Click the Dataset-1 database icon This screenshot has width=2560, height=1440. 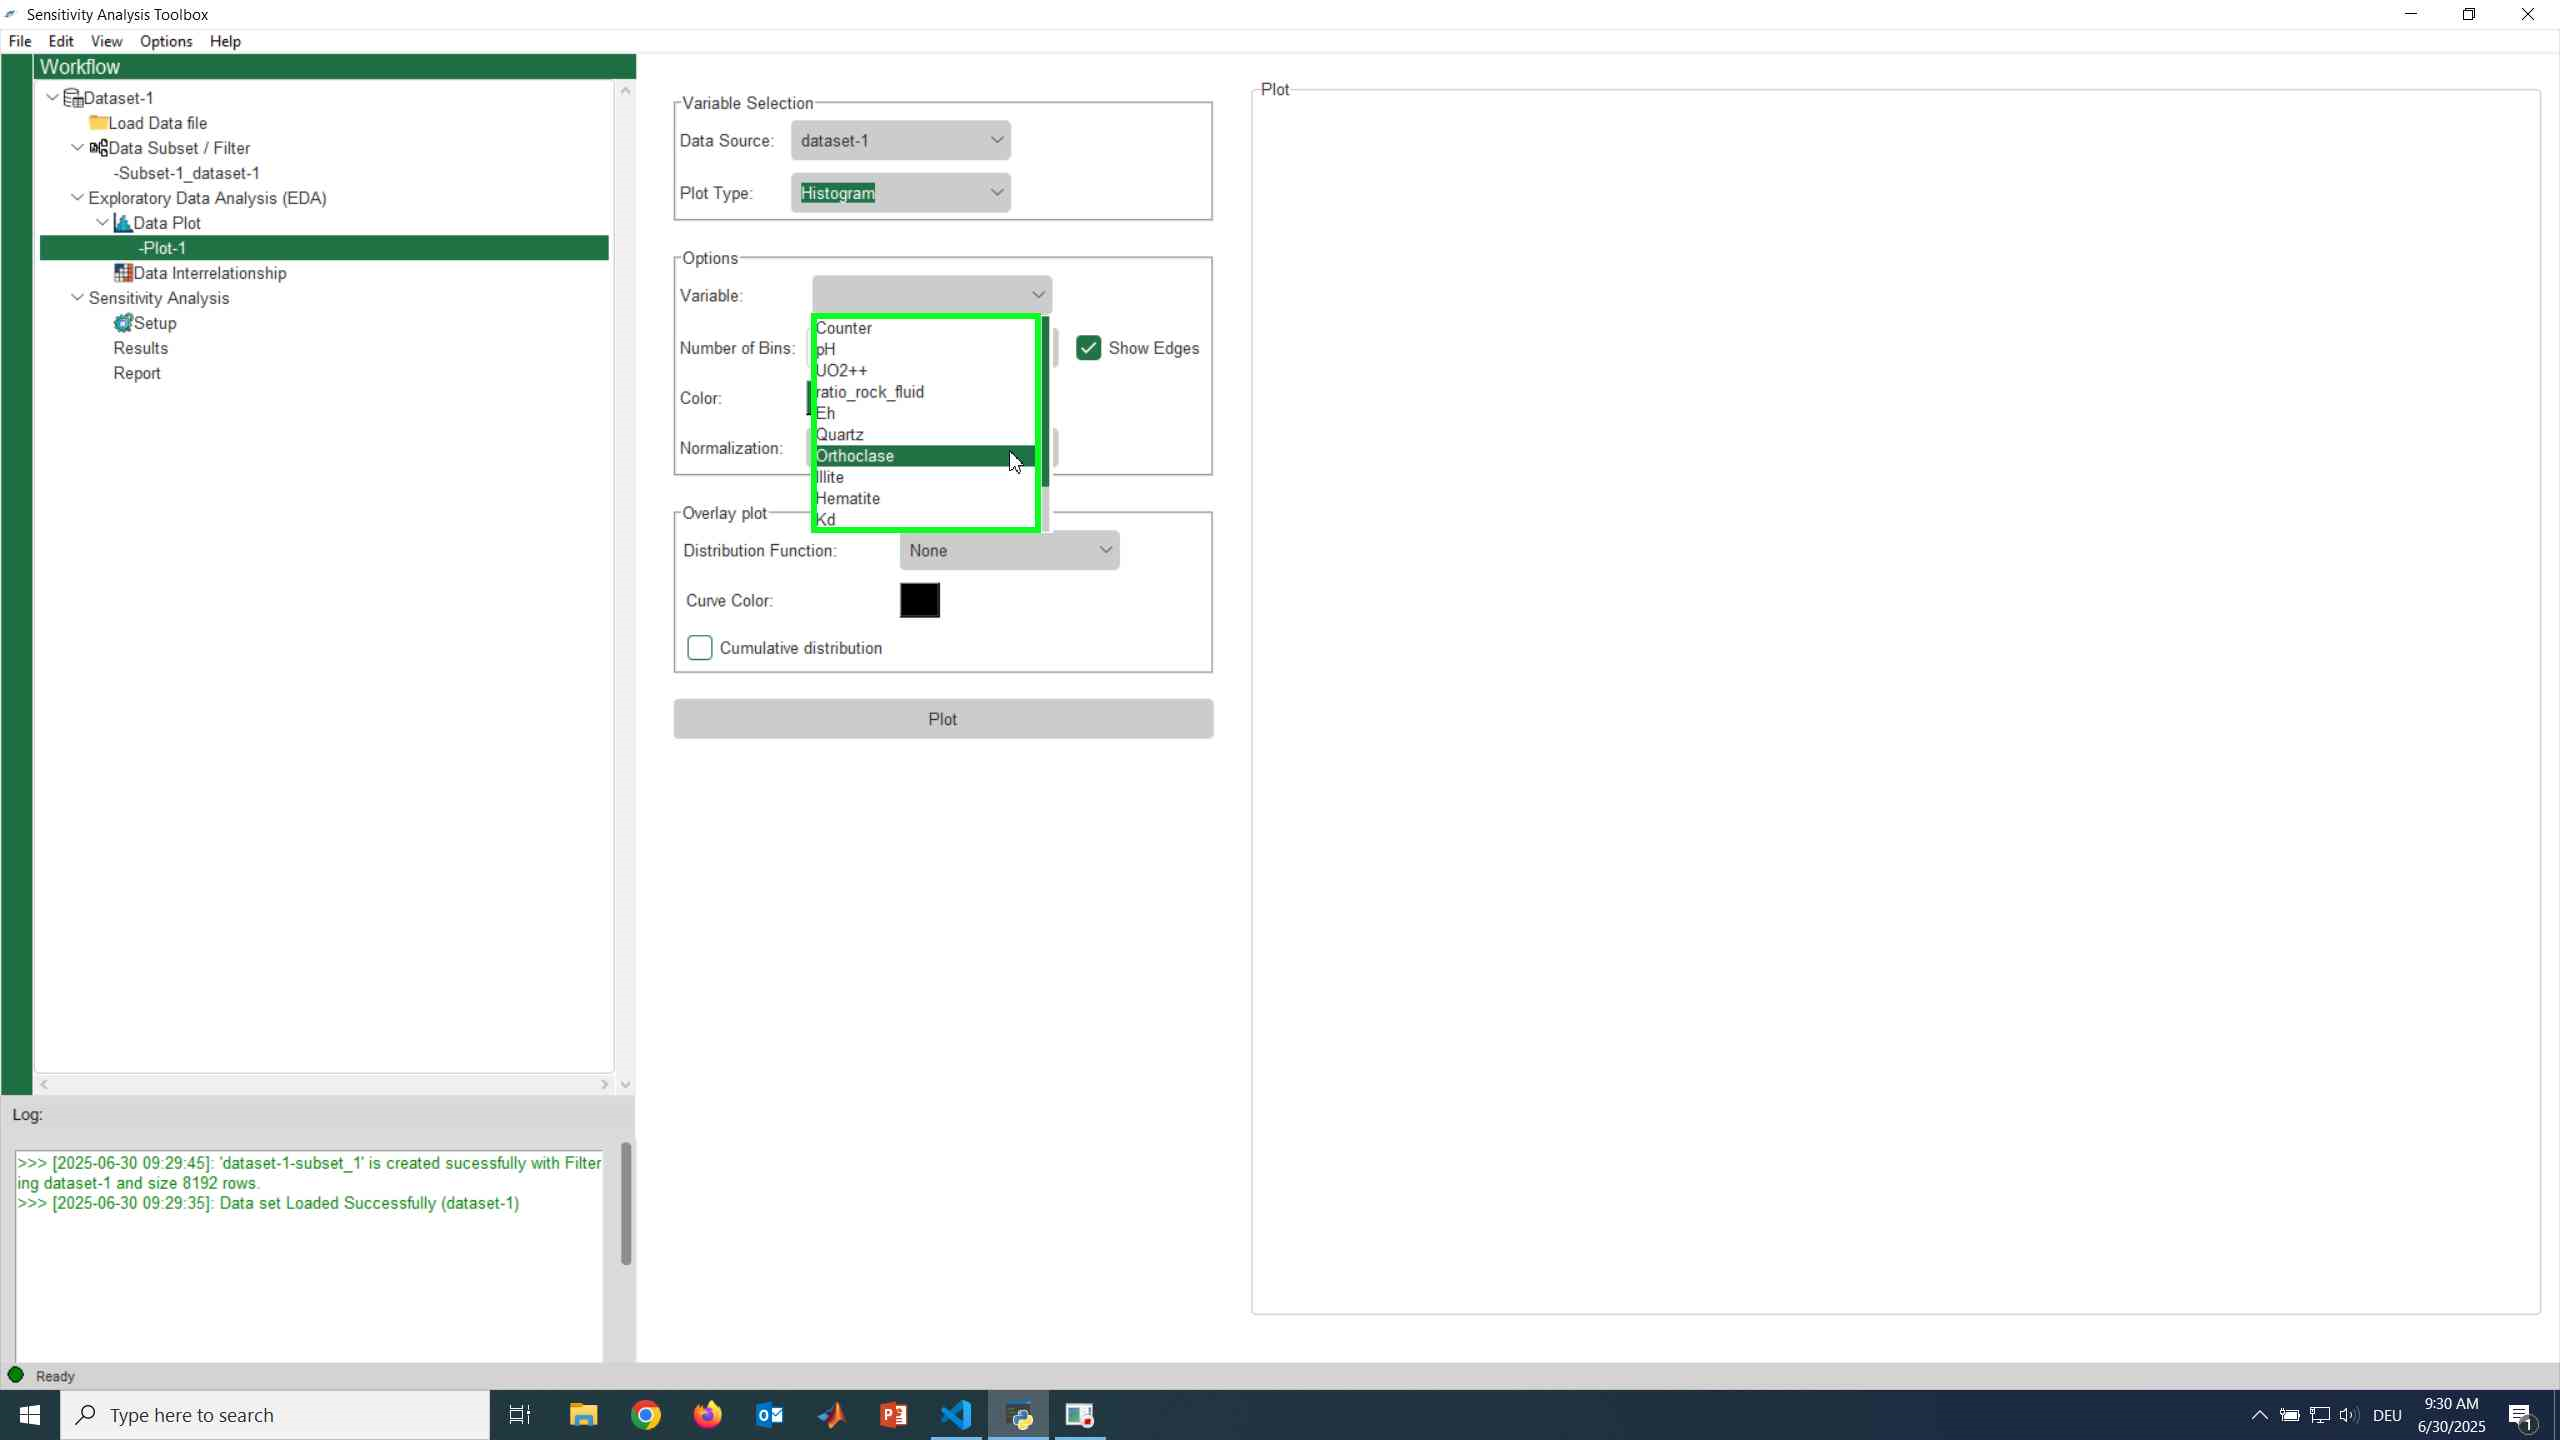(x=73, y=98)
